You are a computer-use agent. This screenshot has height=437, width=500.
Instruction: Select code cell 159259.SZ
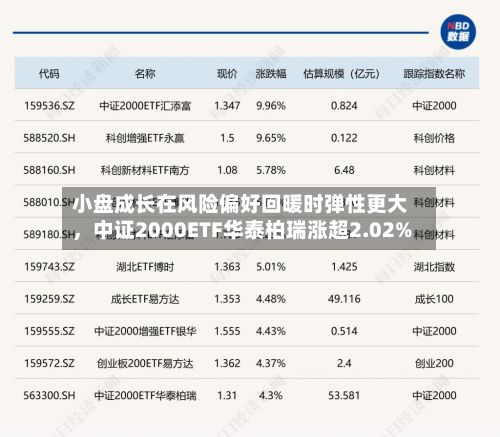click(49, 299)
